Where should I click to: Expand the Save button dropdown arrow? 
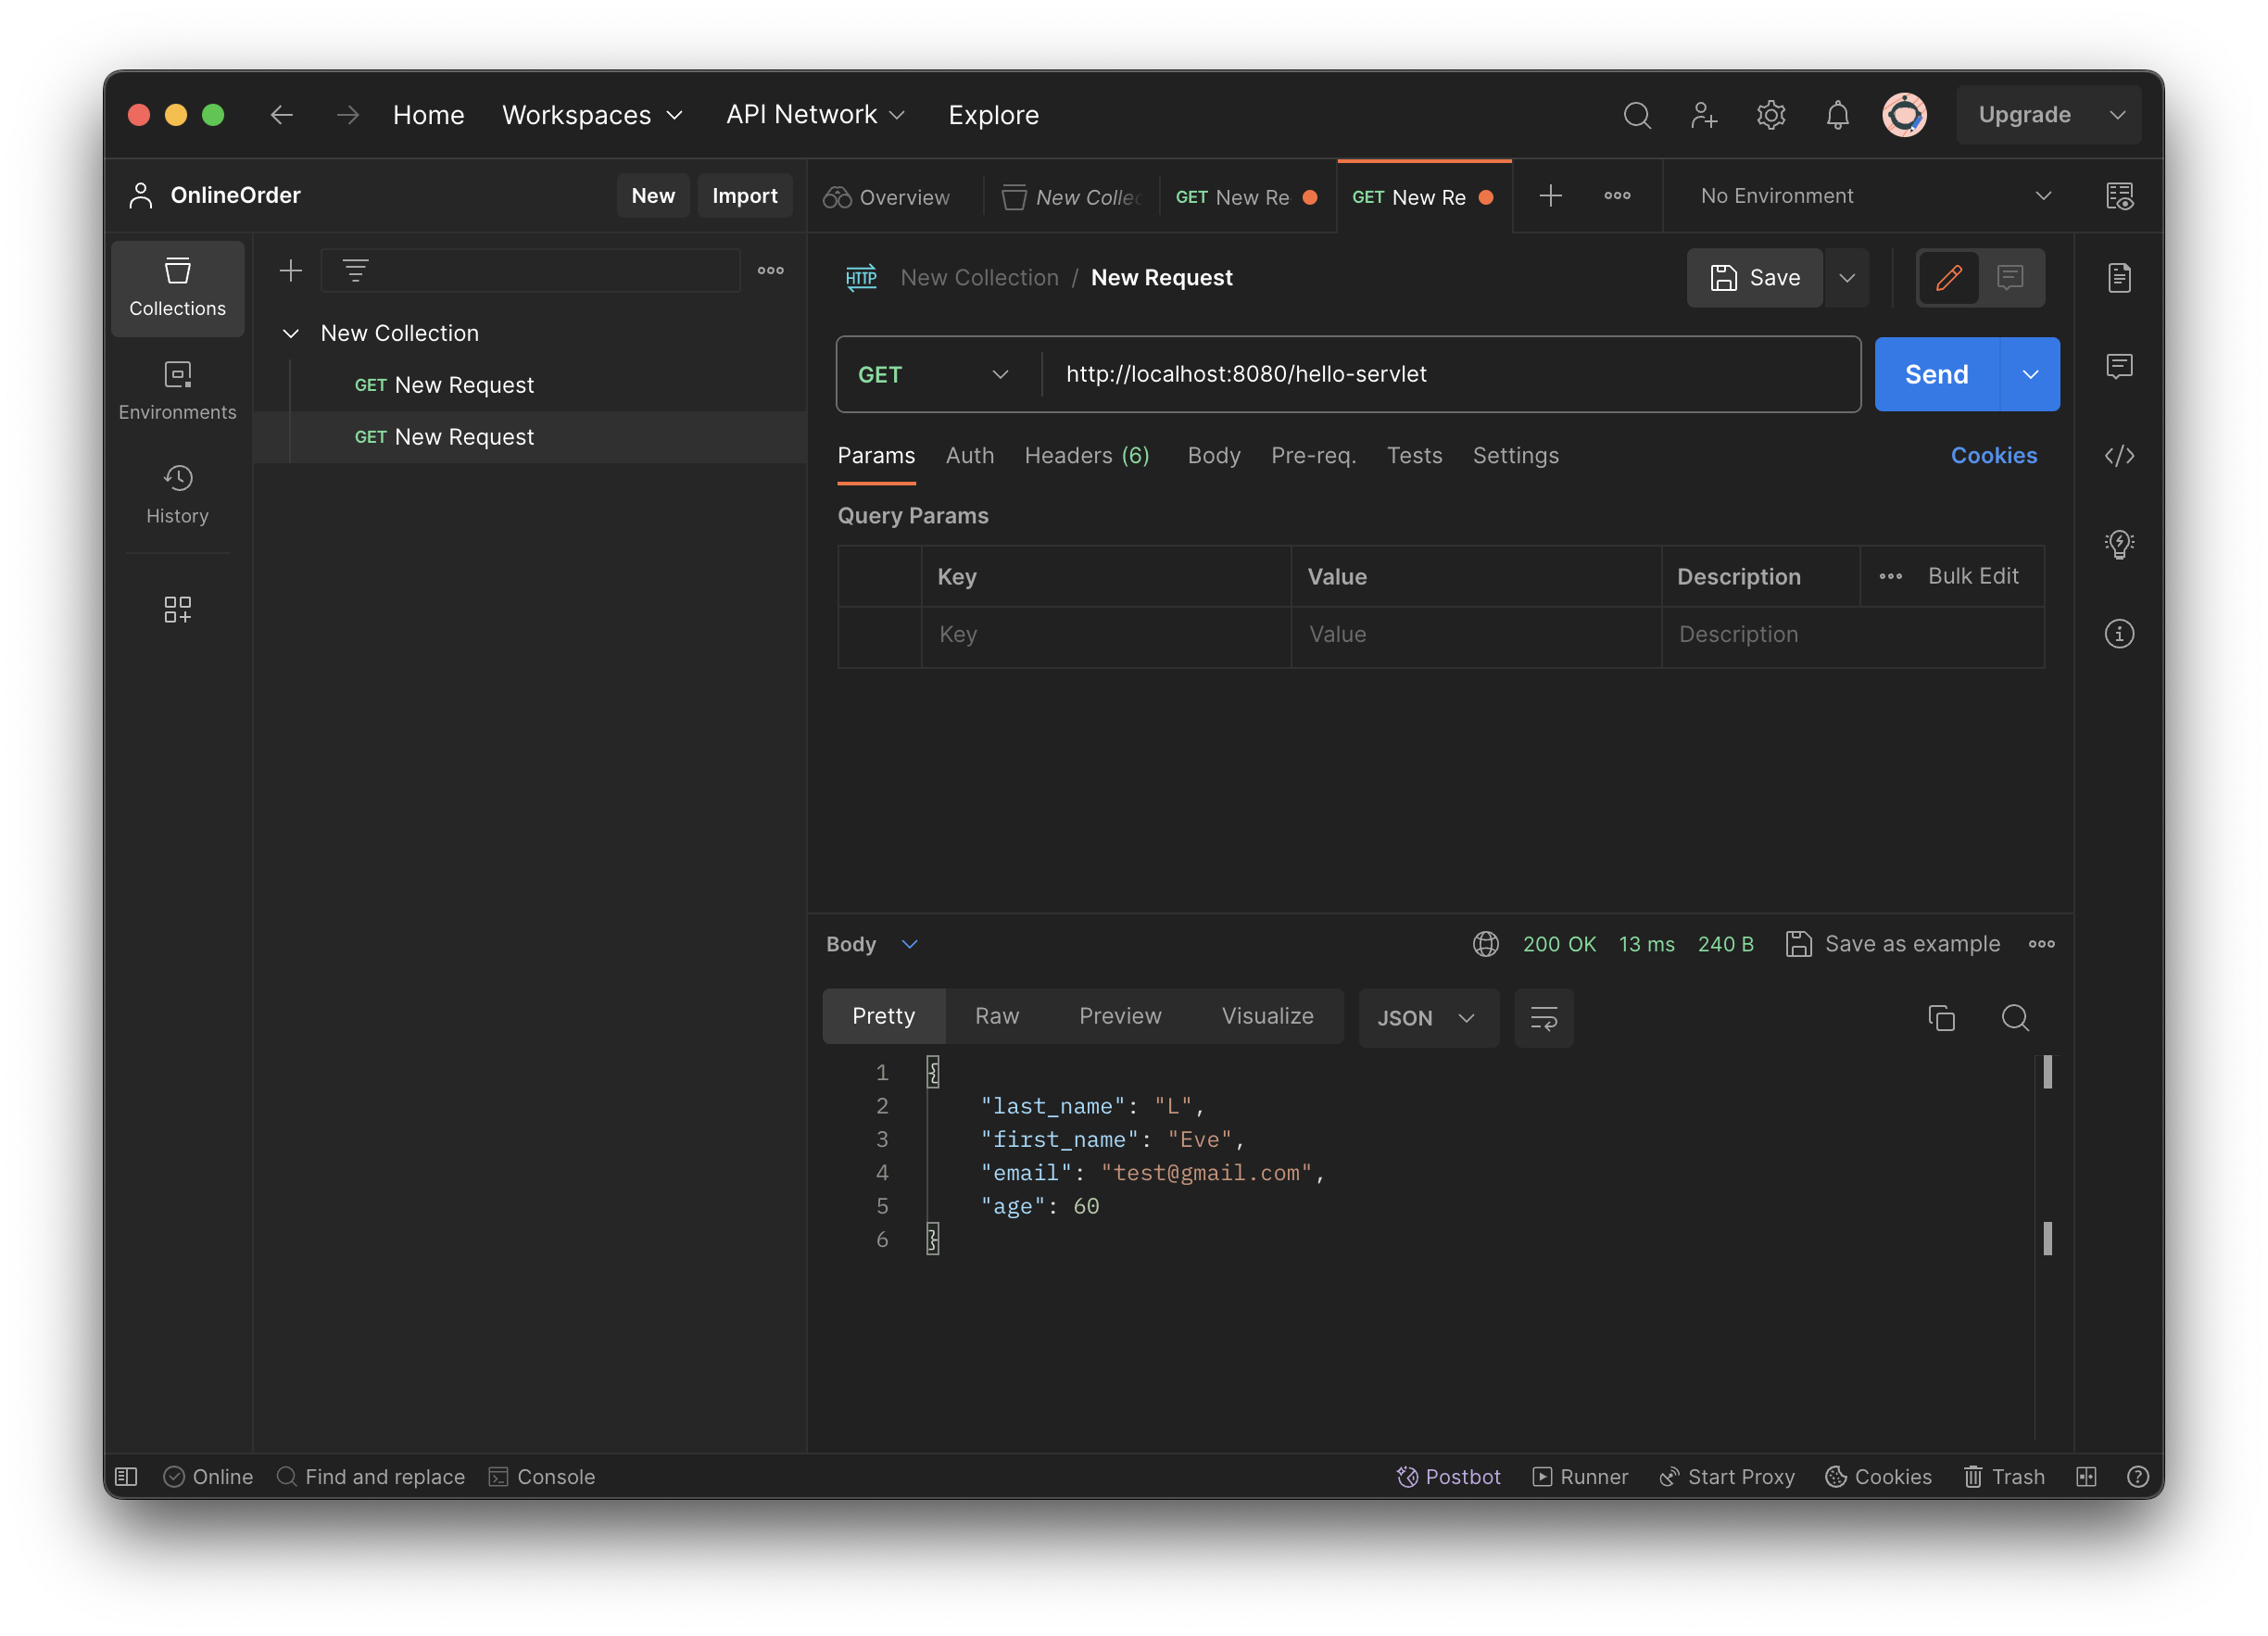coord(1847,276)
